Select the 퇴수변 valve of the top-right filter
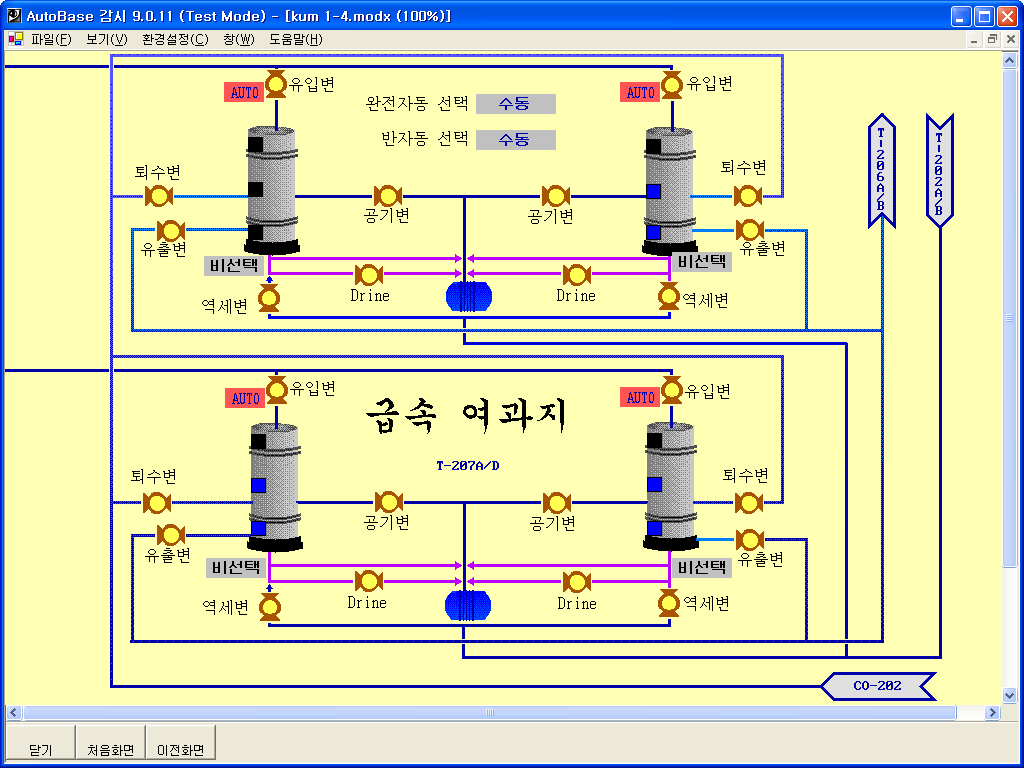Viewport: 1024px width, 768px height. (747, 195)
